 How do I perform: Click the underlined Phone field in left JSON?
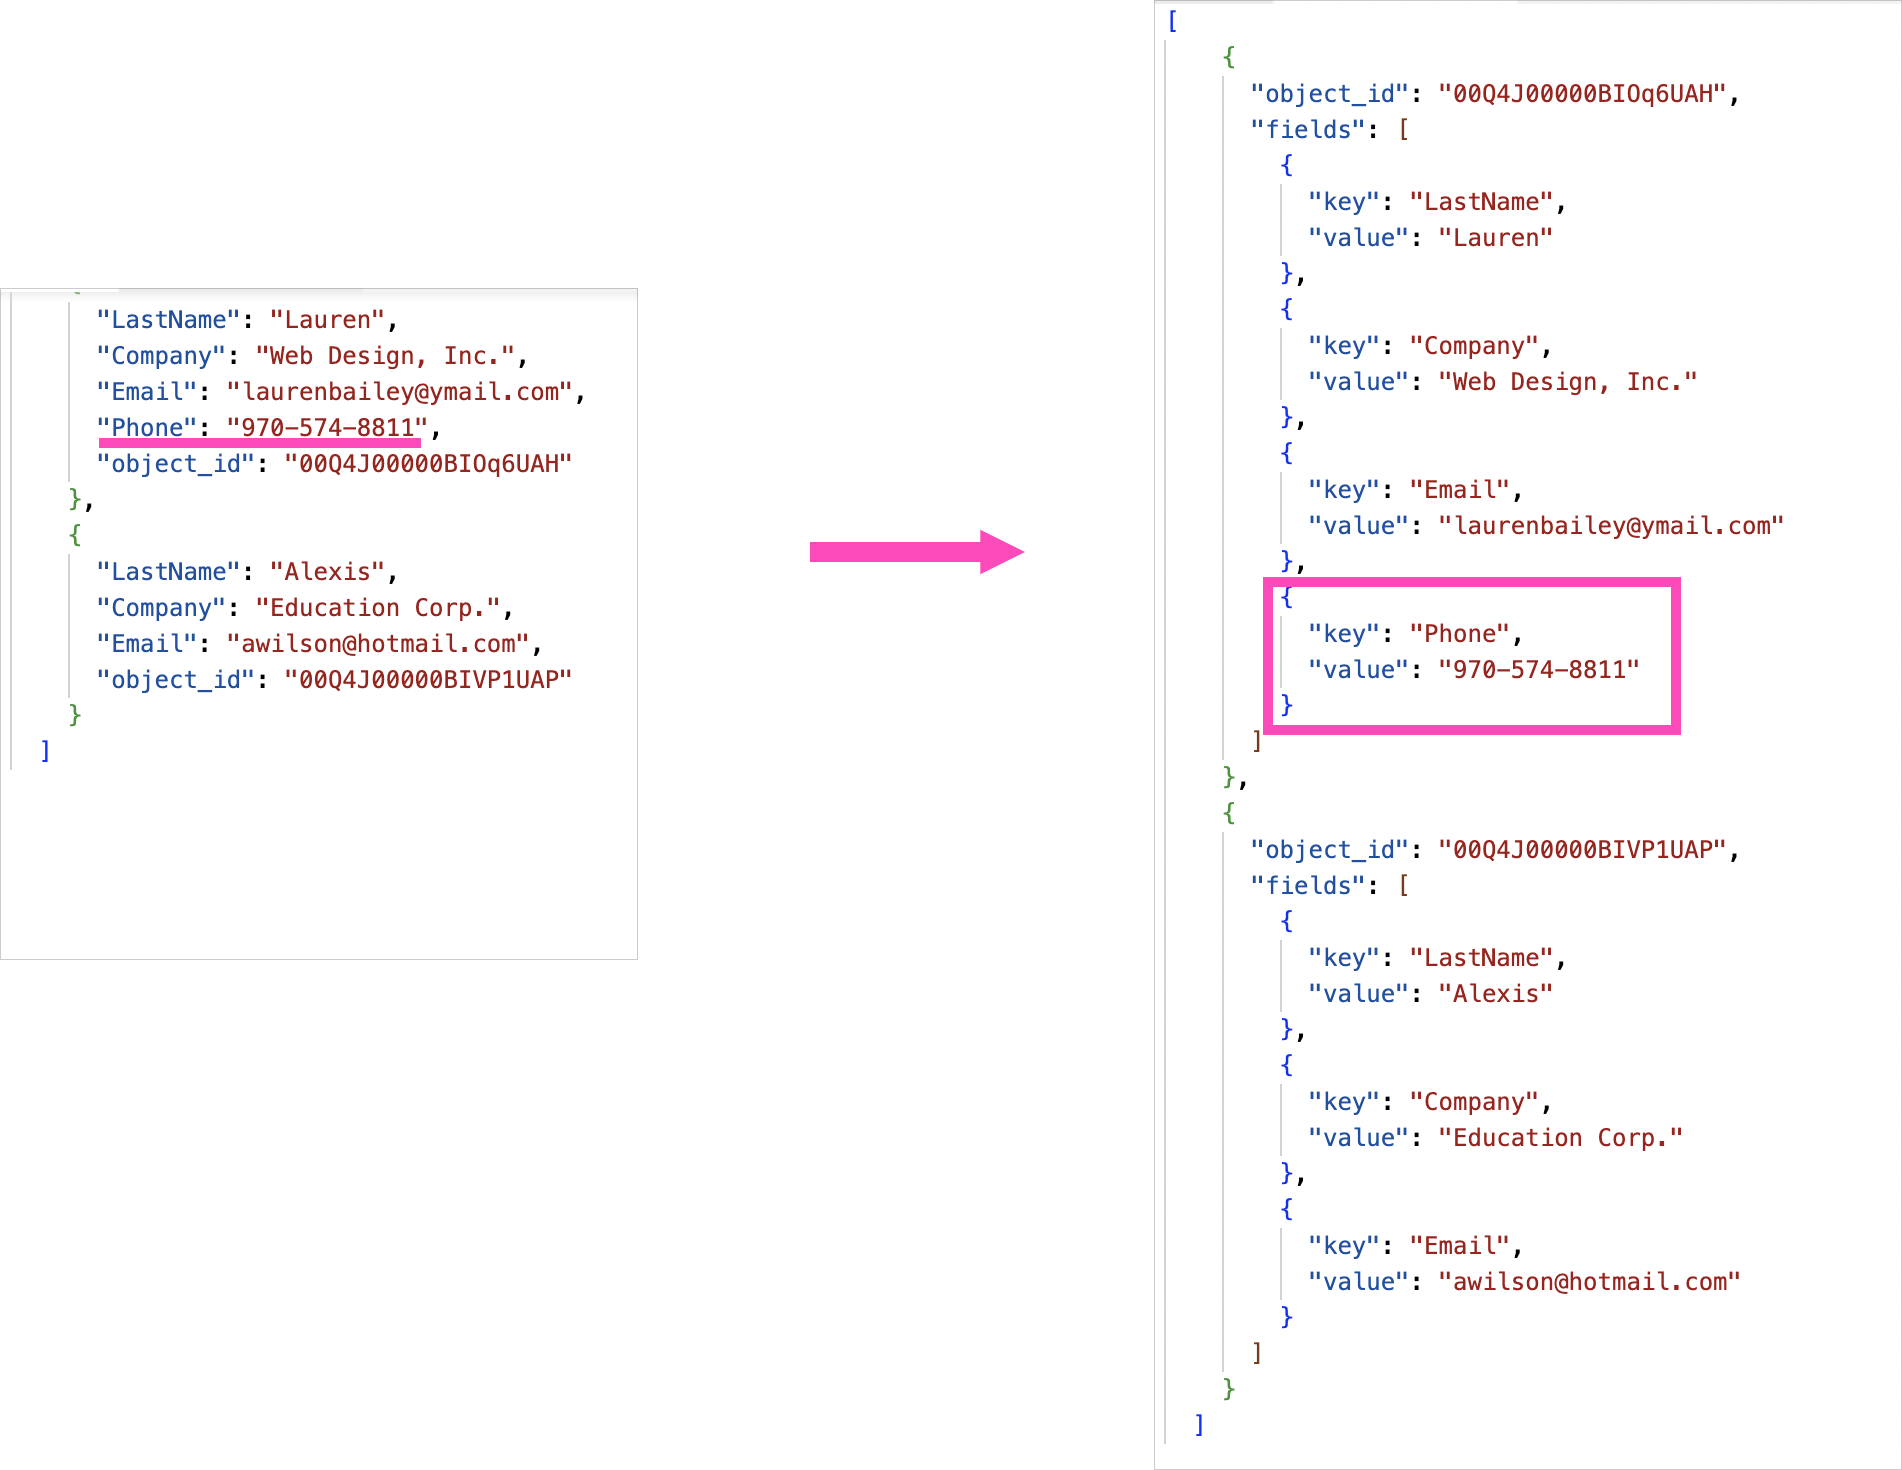click(262, 427)
